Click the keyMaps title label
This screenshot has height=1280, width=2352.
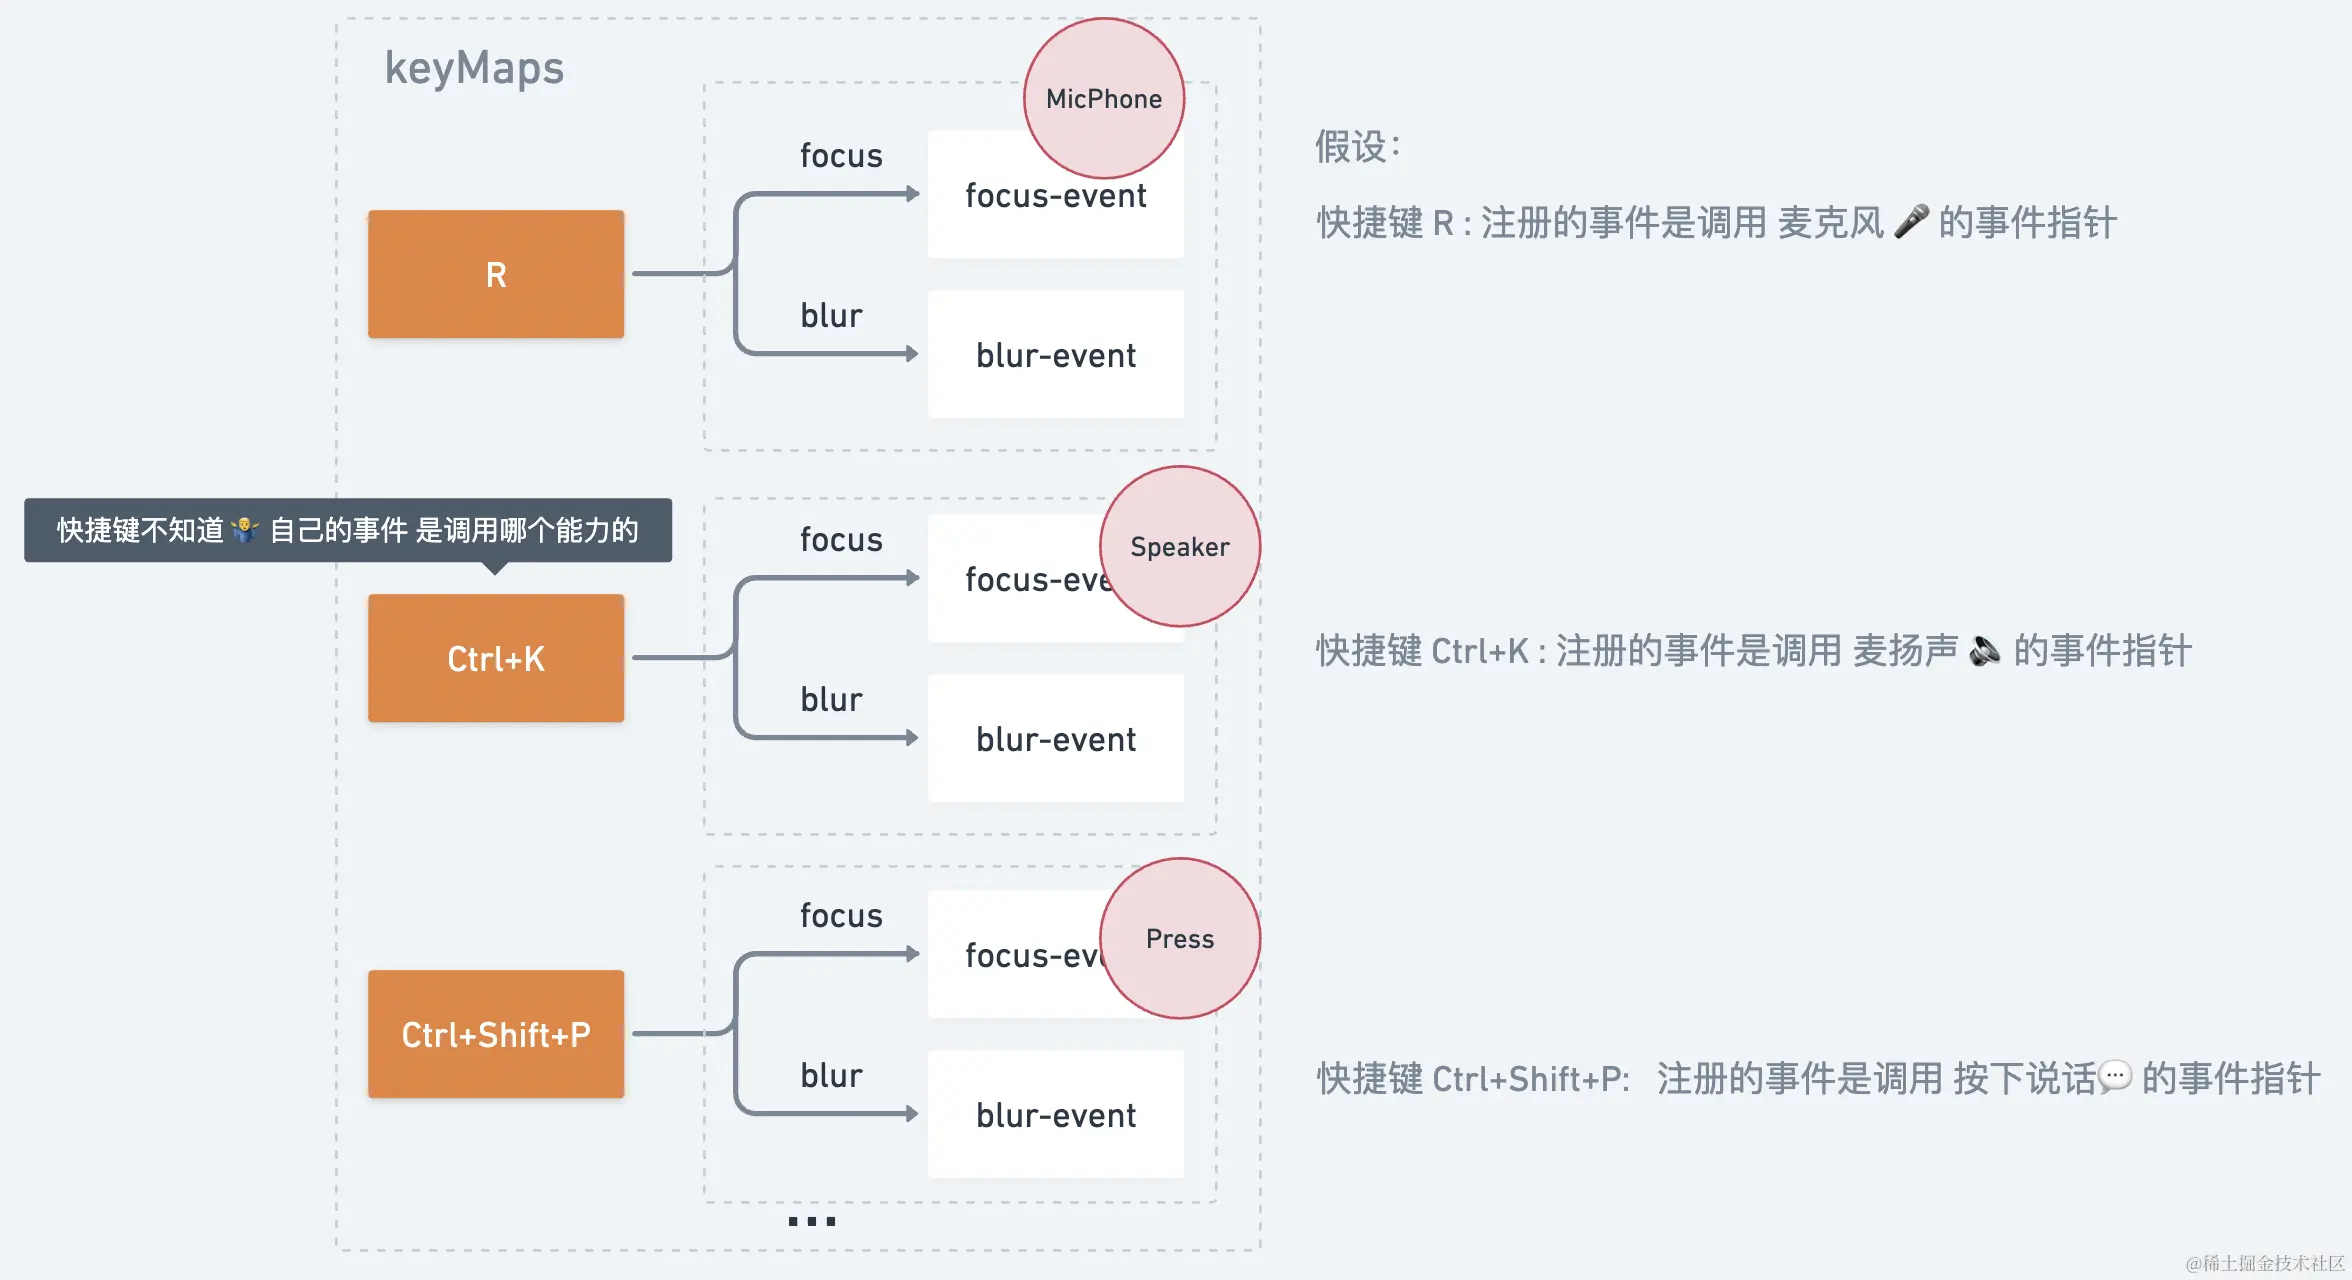474,68
